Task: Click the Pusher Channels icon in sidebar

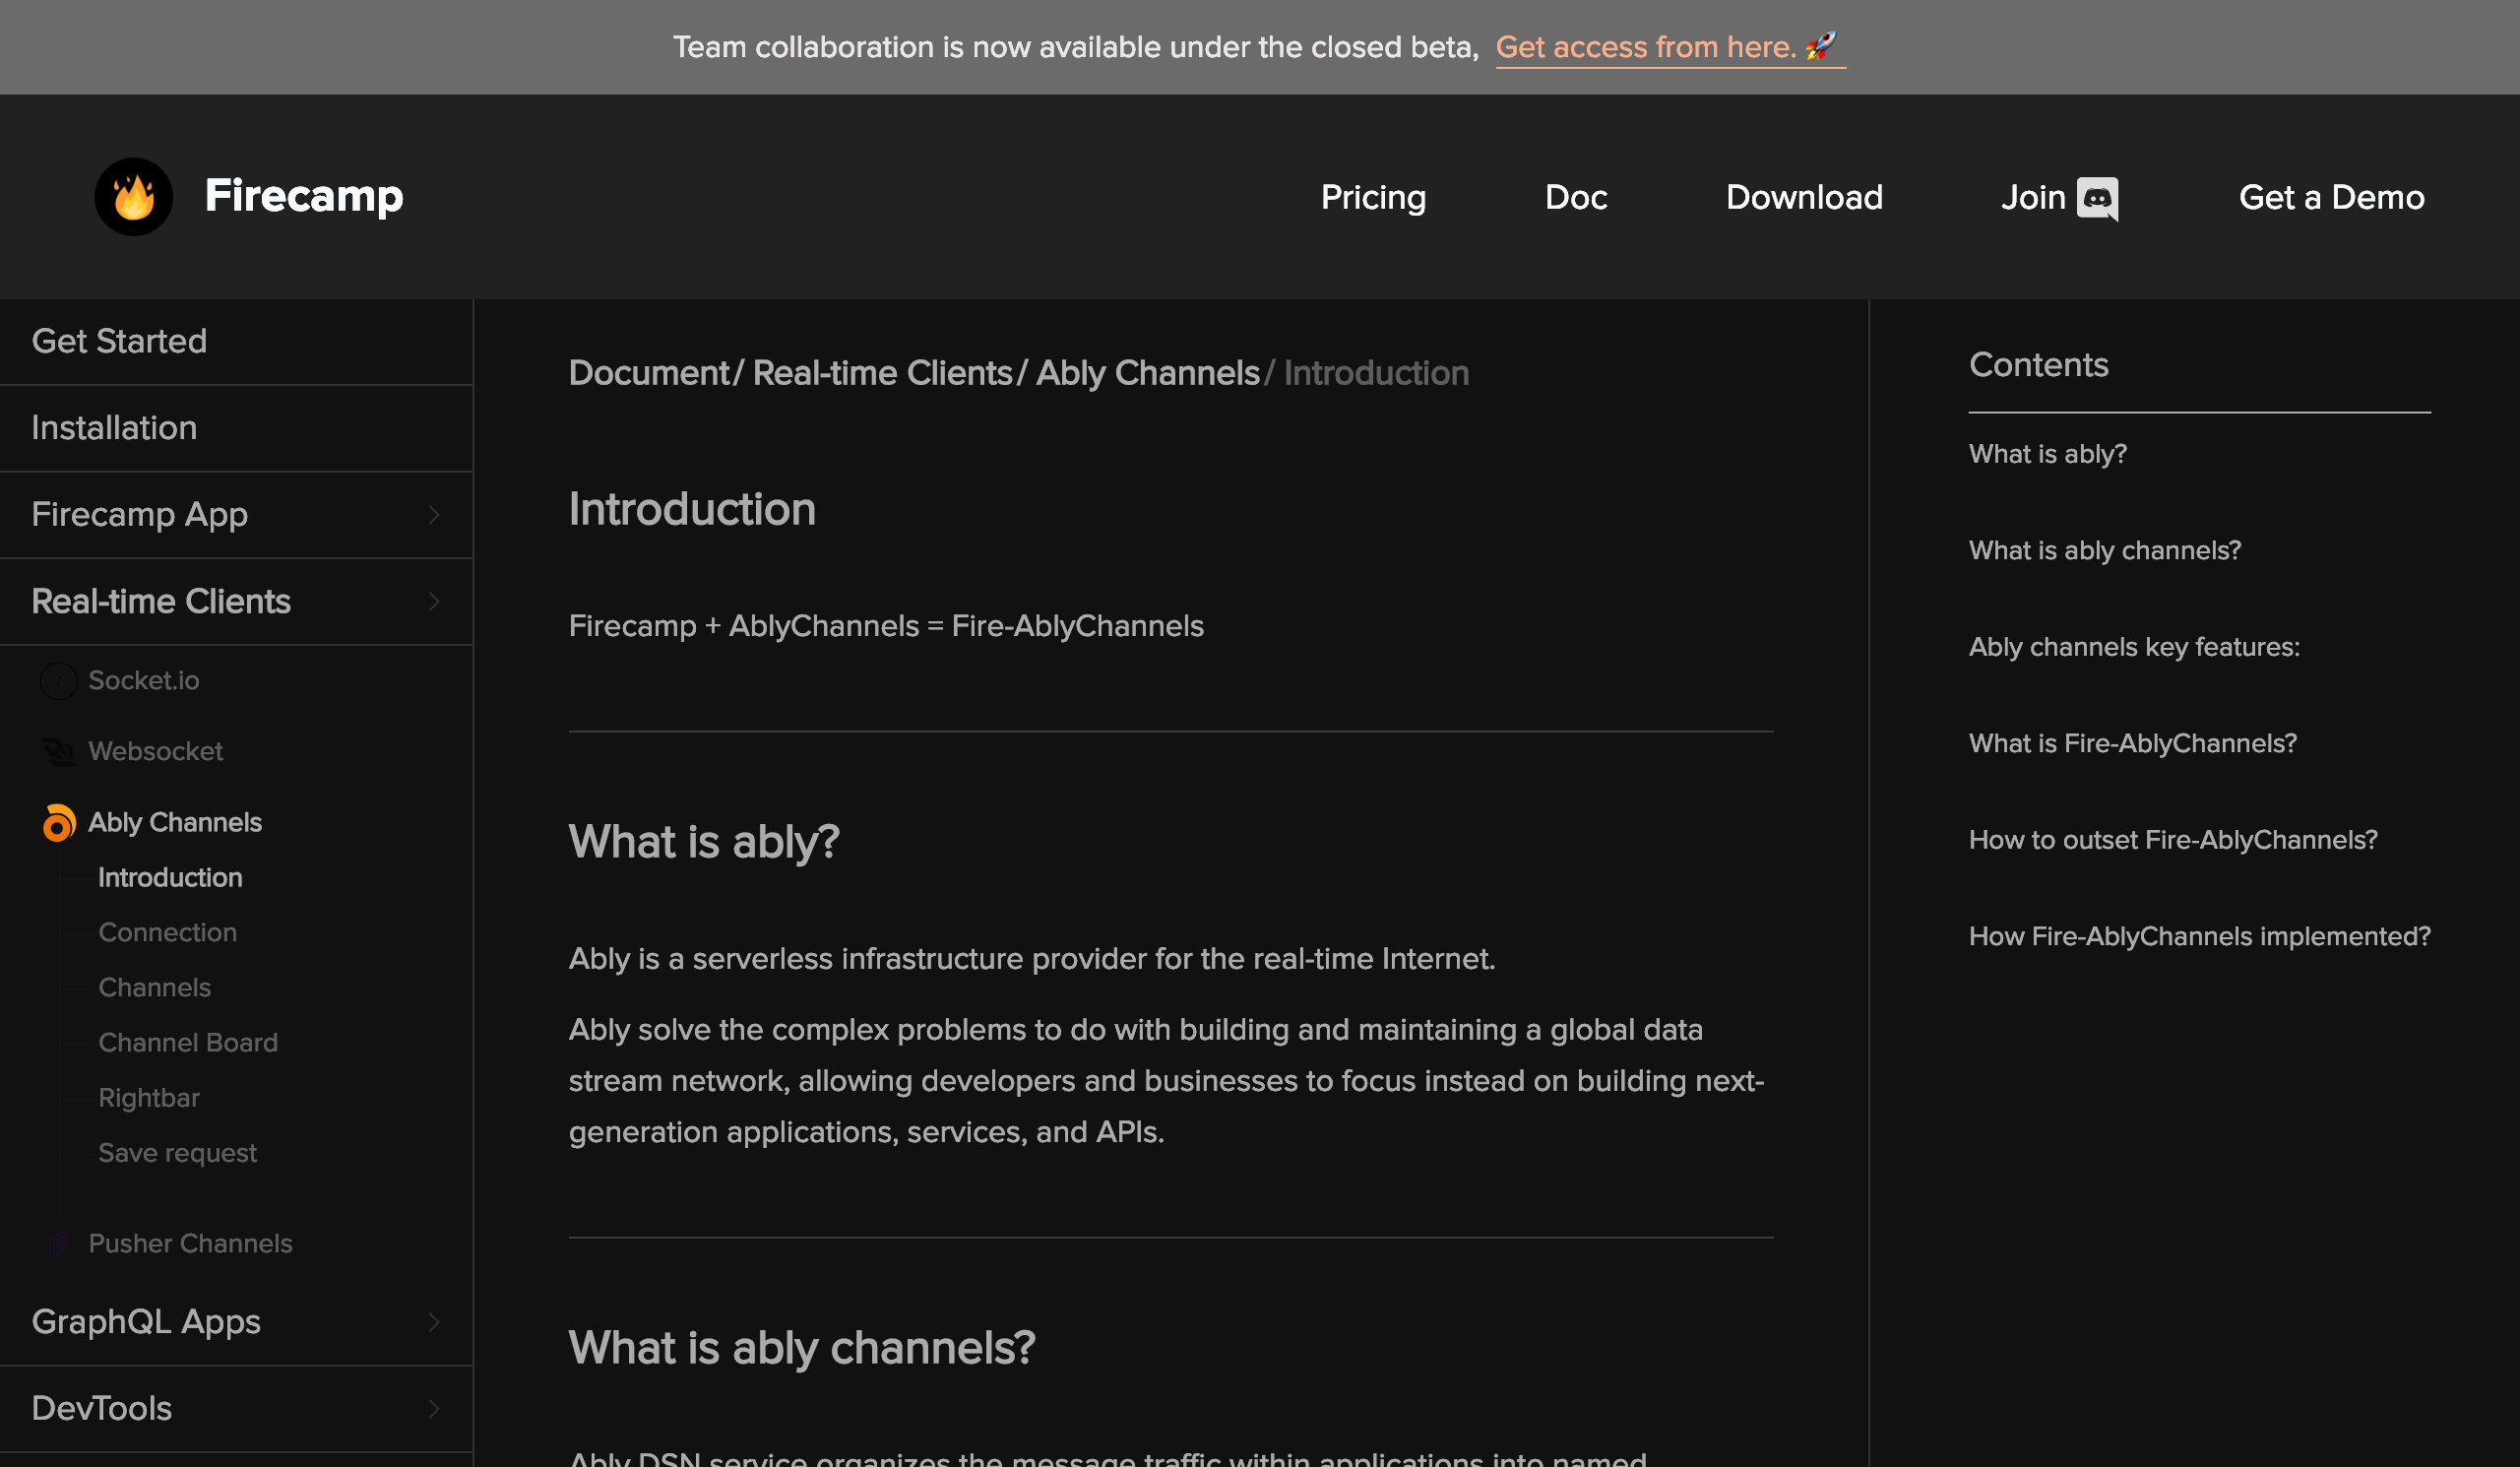Action: pos(58,1243)
